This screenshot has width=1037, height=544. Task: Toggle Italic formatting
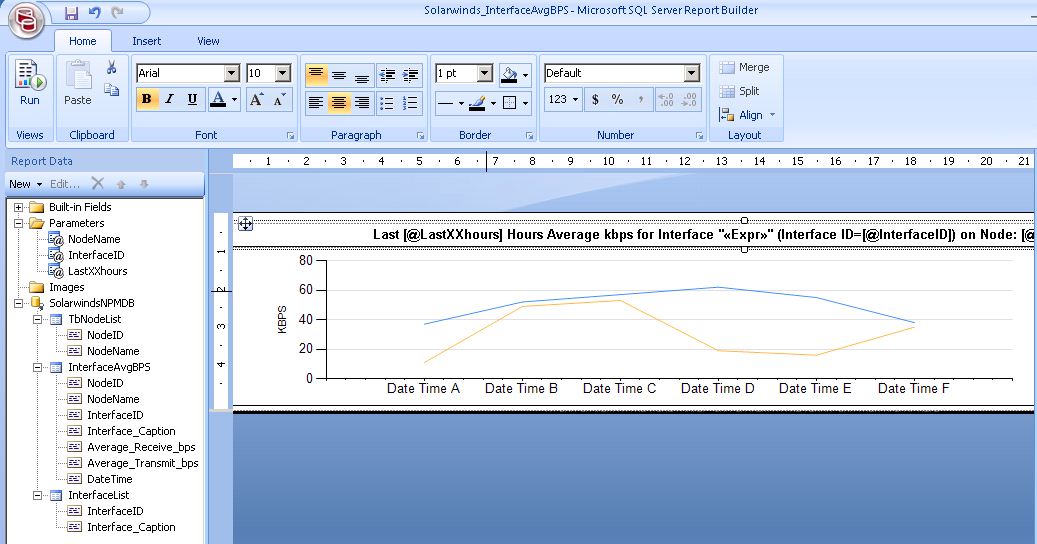(169, 100)
